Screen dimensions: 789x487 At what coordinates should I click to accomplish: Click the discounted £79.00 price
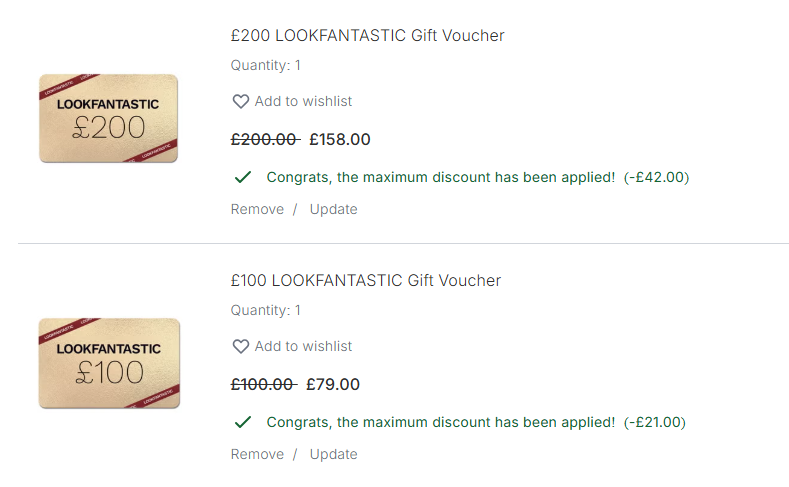click(333, 385)
